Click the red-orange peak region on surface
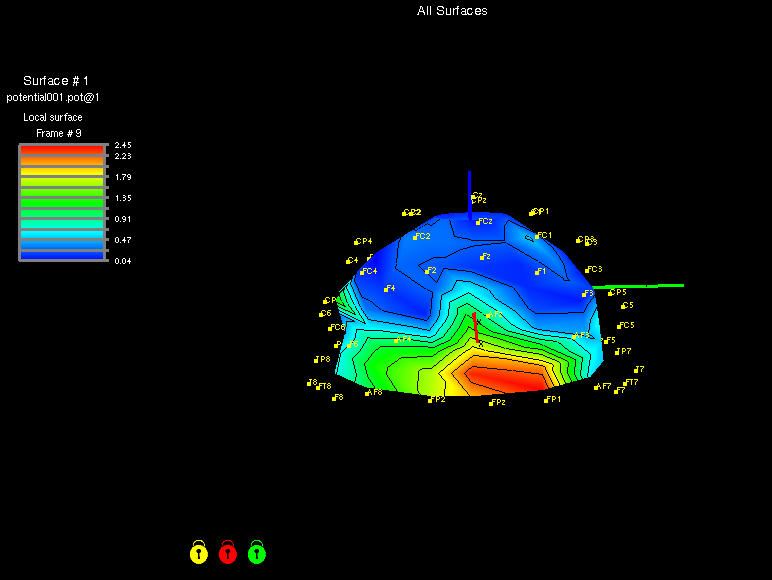Screen dimensions: 772x580 tap(505, 379)
